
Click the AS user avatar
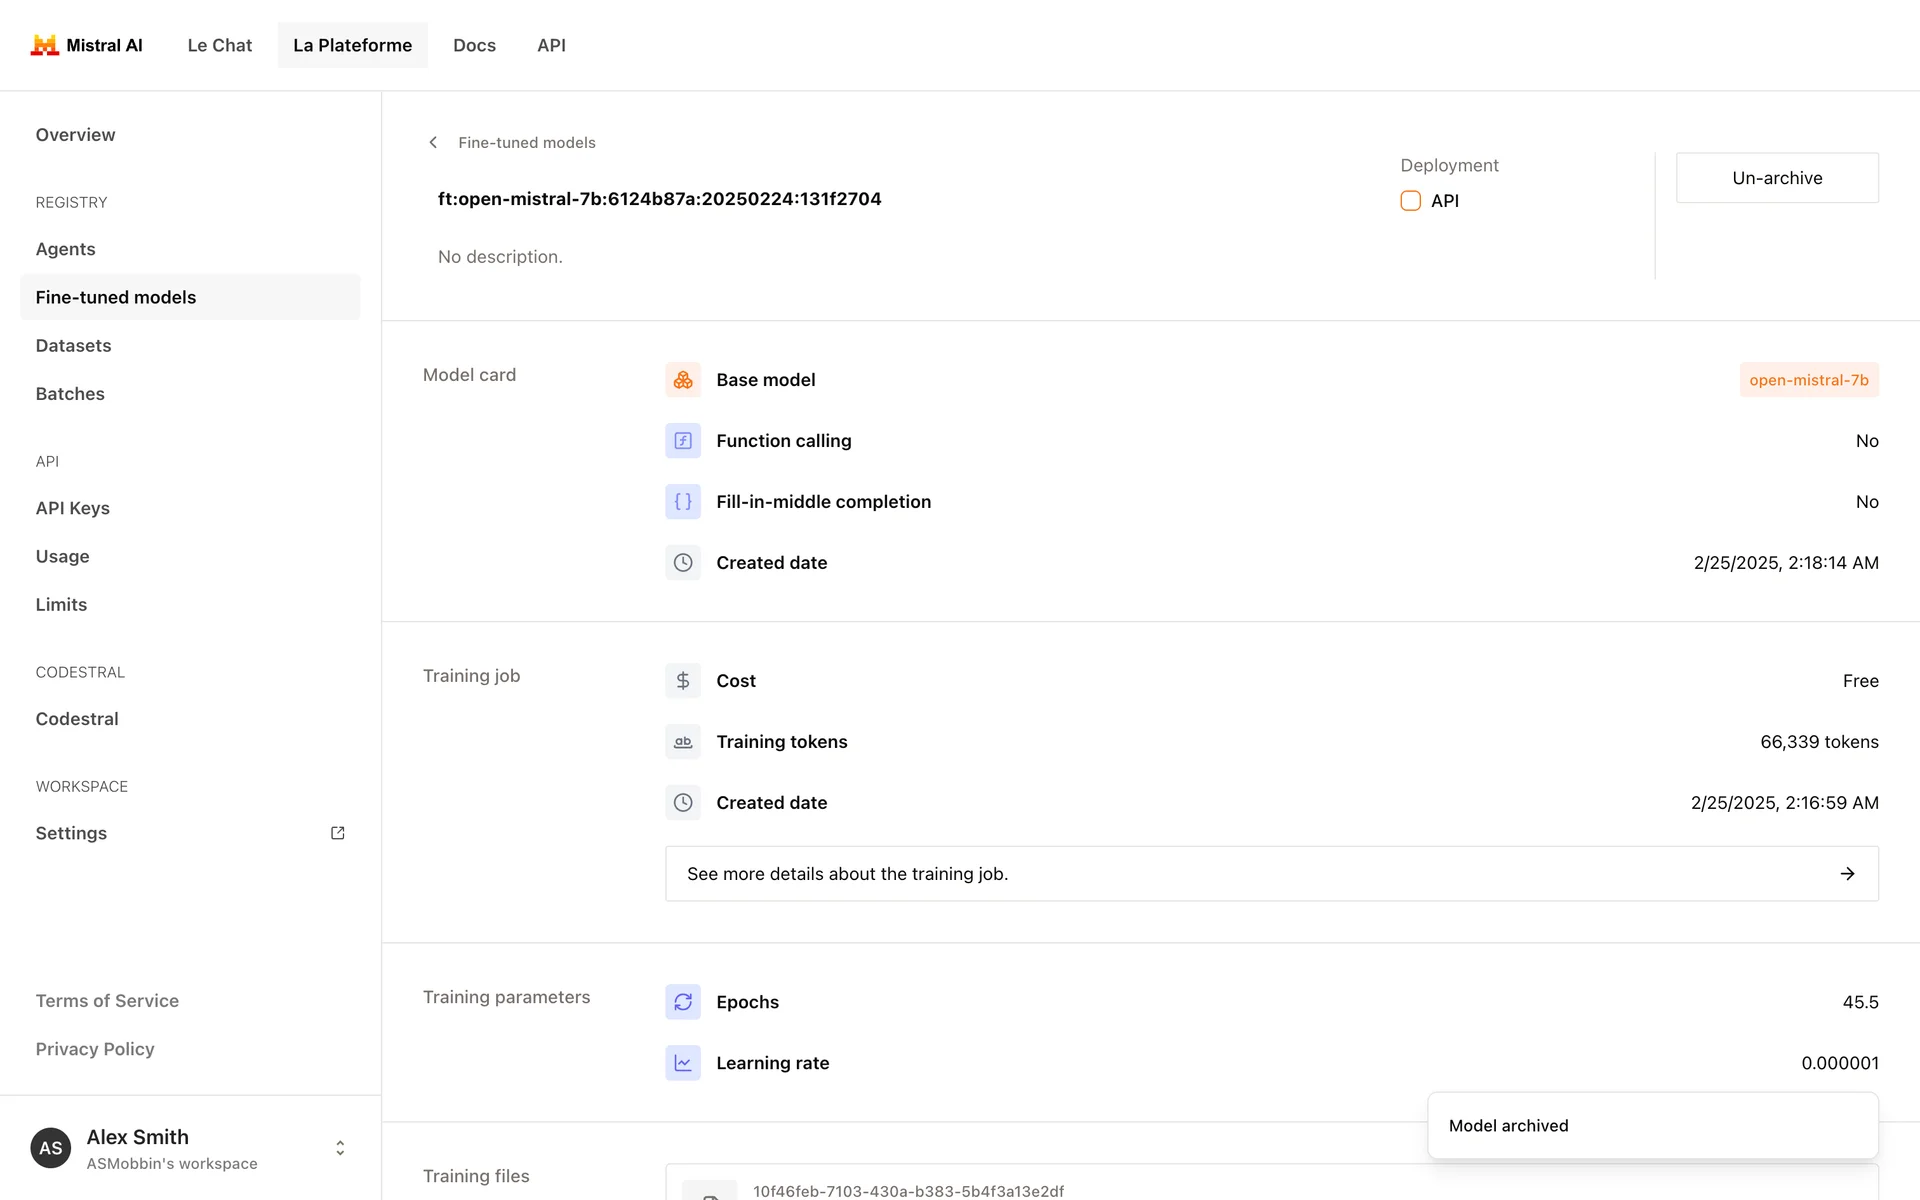[51, 1148]
